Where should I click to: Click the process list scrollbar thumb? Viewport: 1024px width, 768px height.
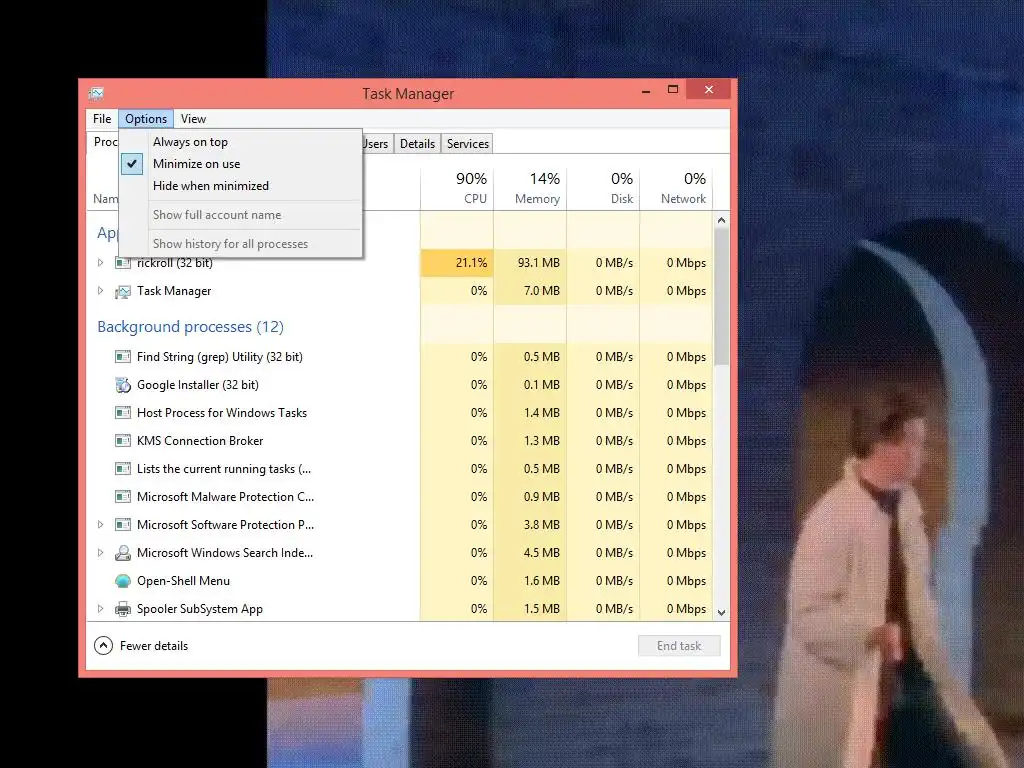click(x=722, y=297)
